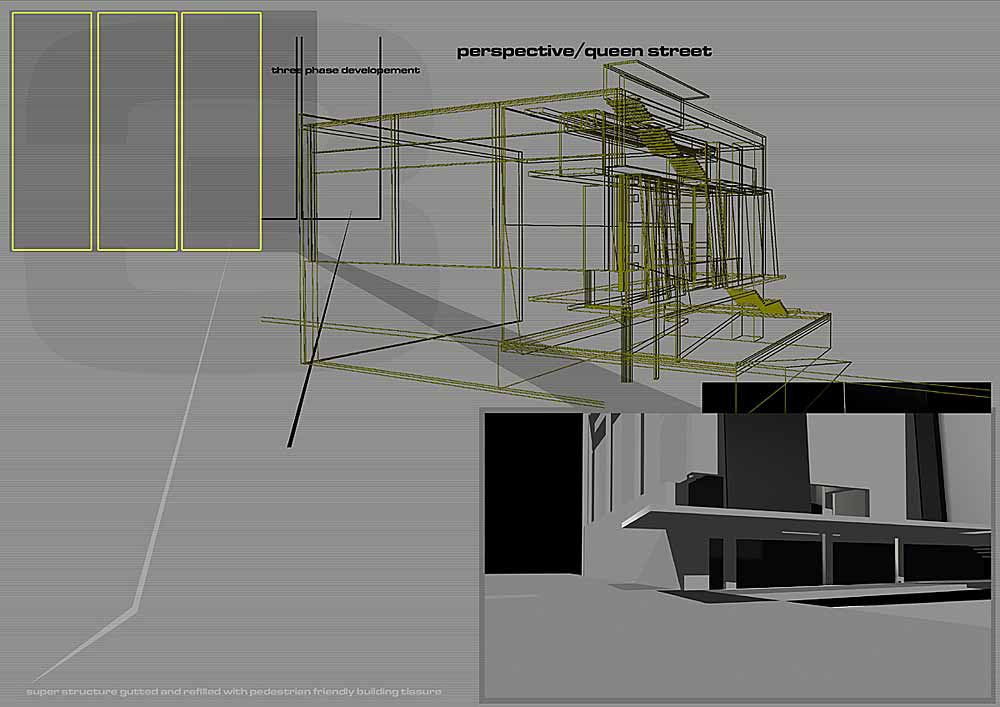Select the rightmost yellow-outlined panel

221,131
